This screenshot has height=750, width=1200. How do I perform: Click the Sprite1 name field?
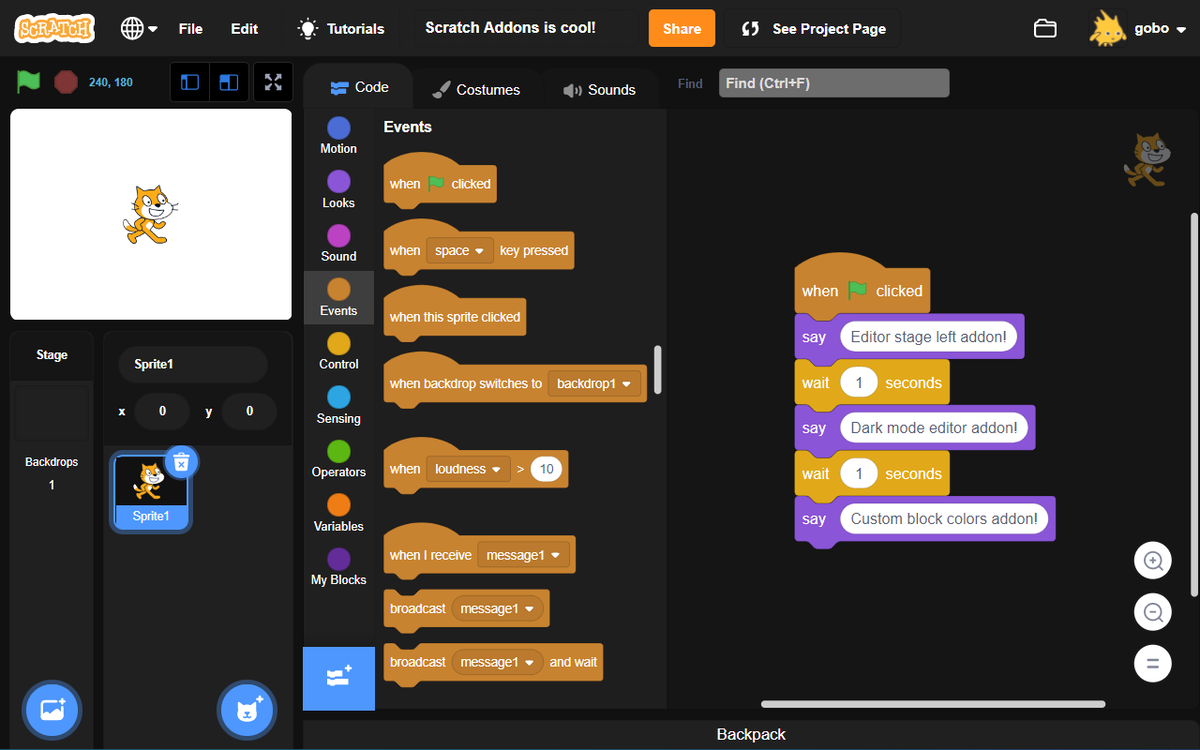[193, 365]
